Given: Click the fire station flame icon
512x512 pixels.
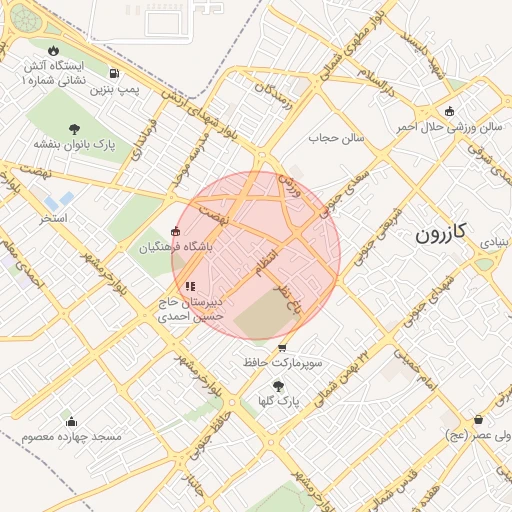Looking at the screenshot, I should 53,51.
